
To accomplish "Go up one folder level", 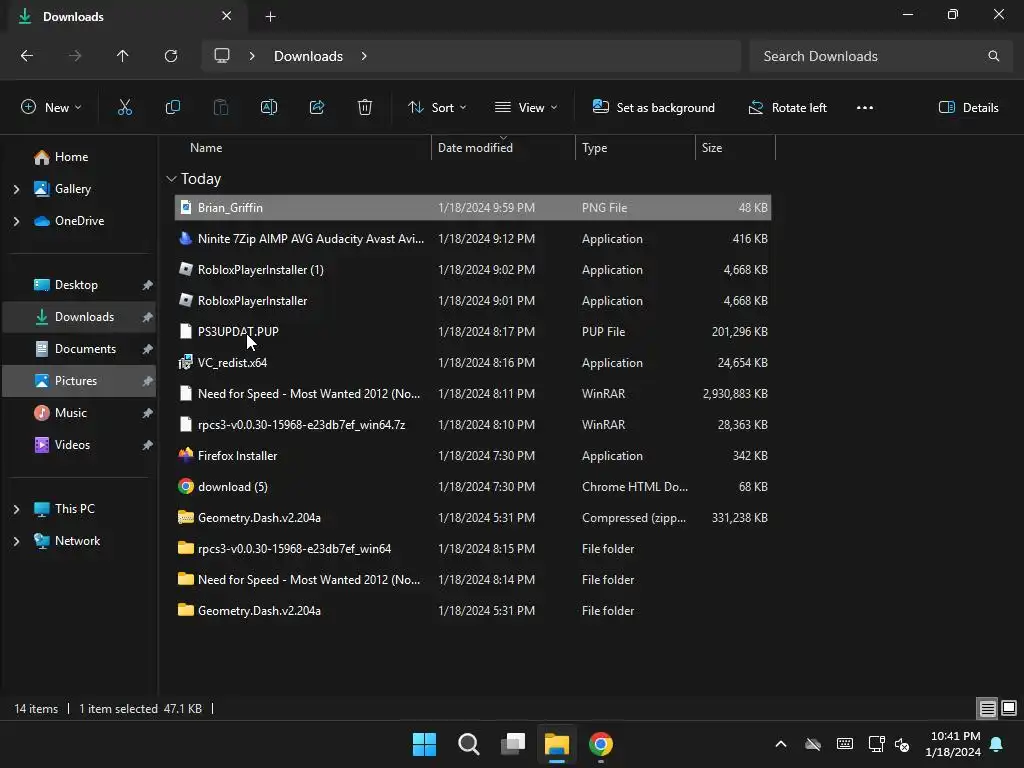I will [123, 56].
